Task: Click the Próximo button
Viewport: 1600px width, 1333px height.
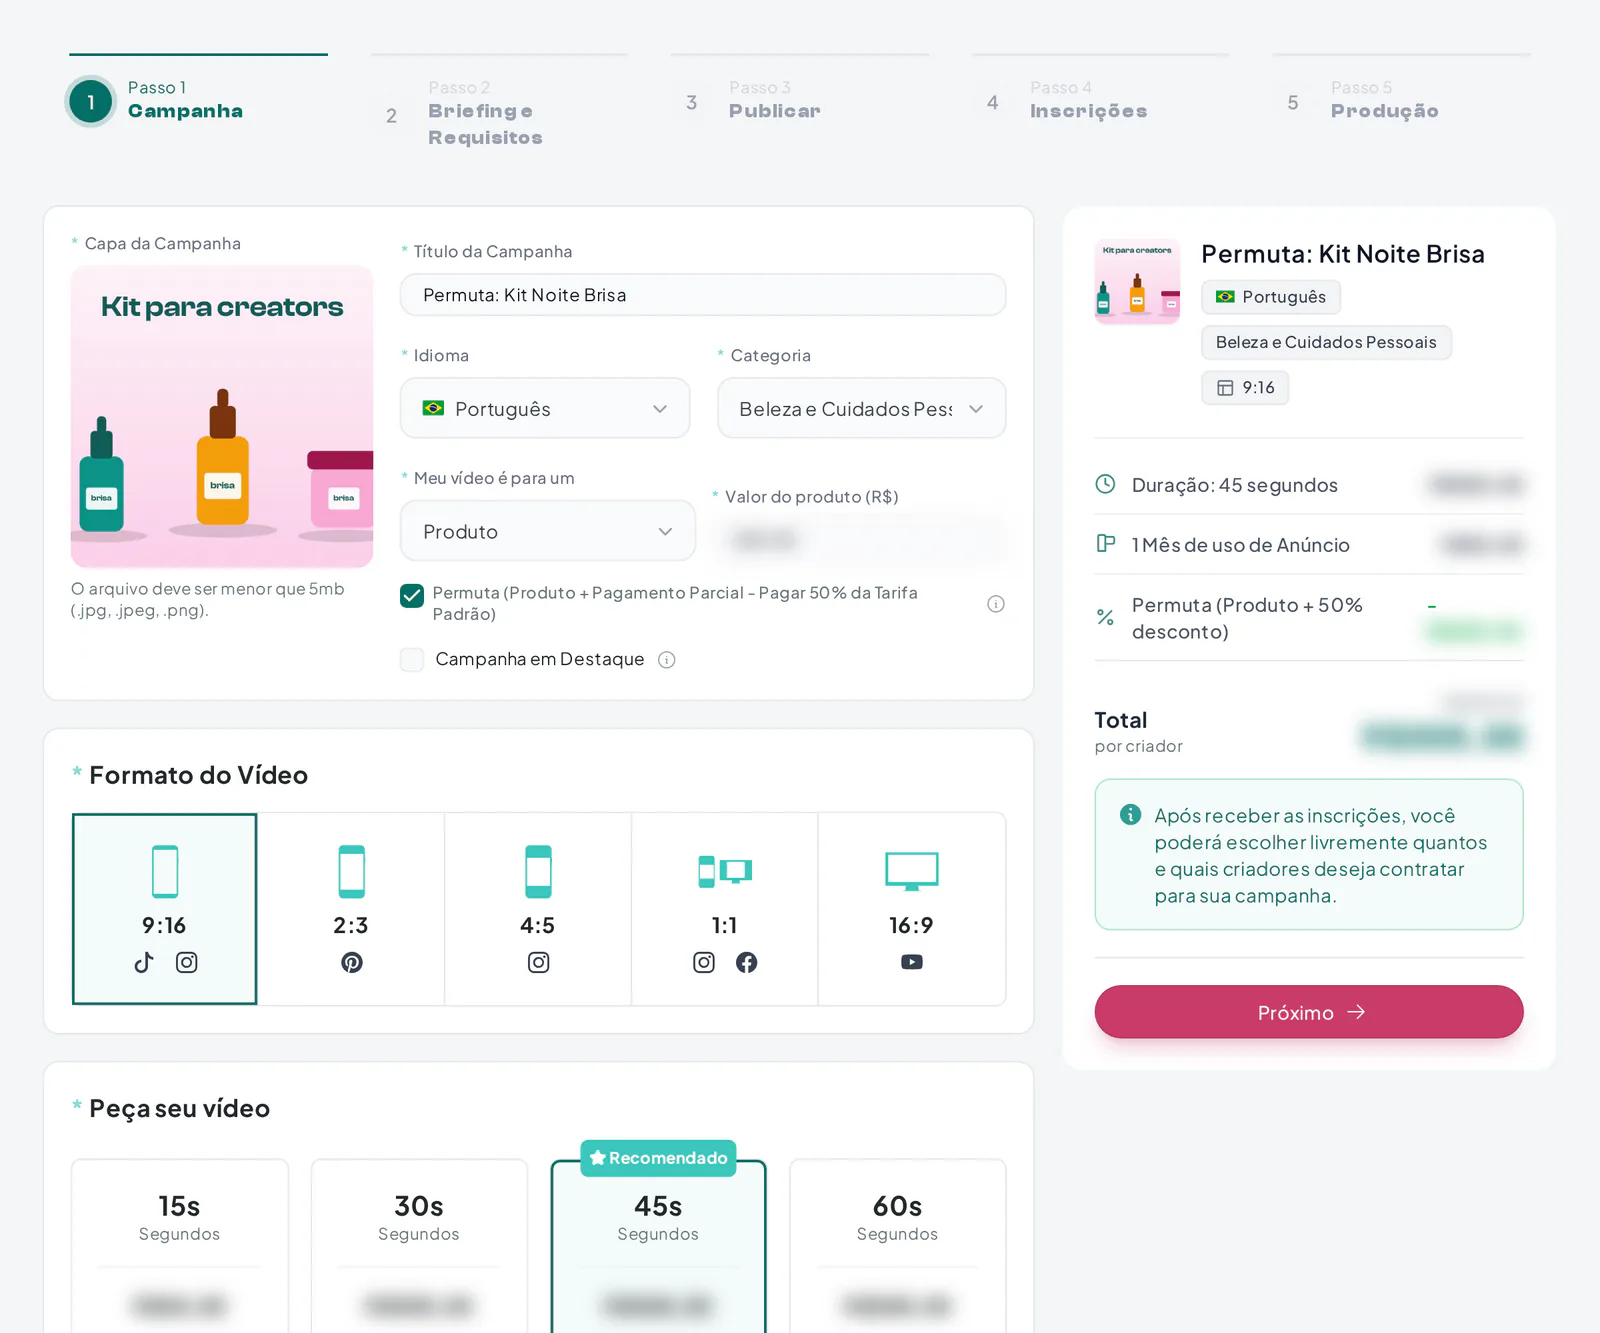Action: click(x=1309, y=1012)
